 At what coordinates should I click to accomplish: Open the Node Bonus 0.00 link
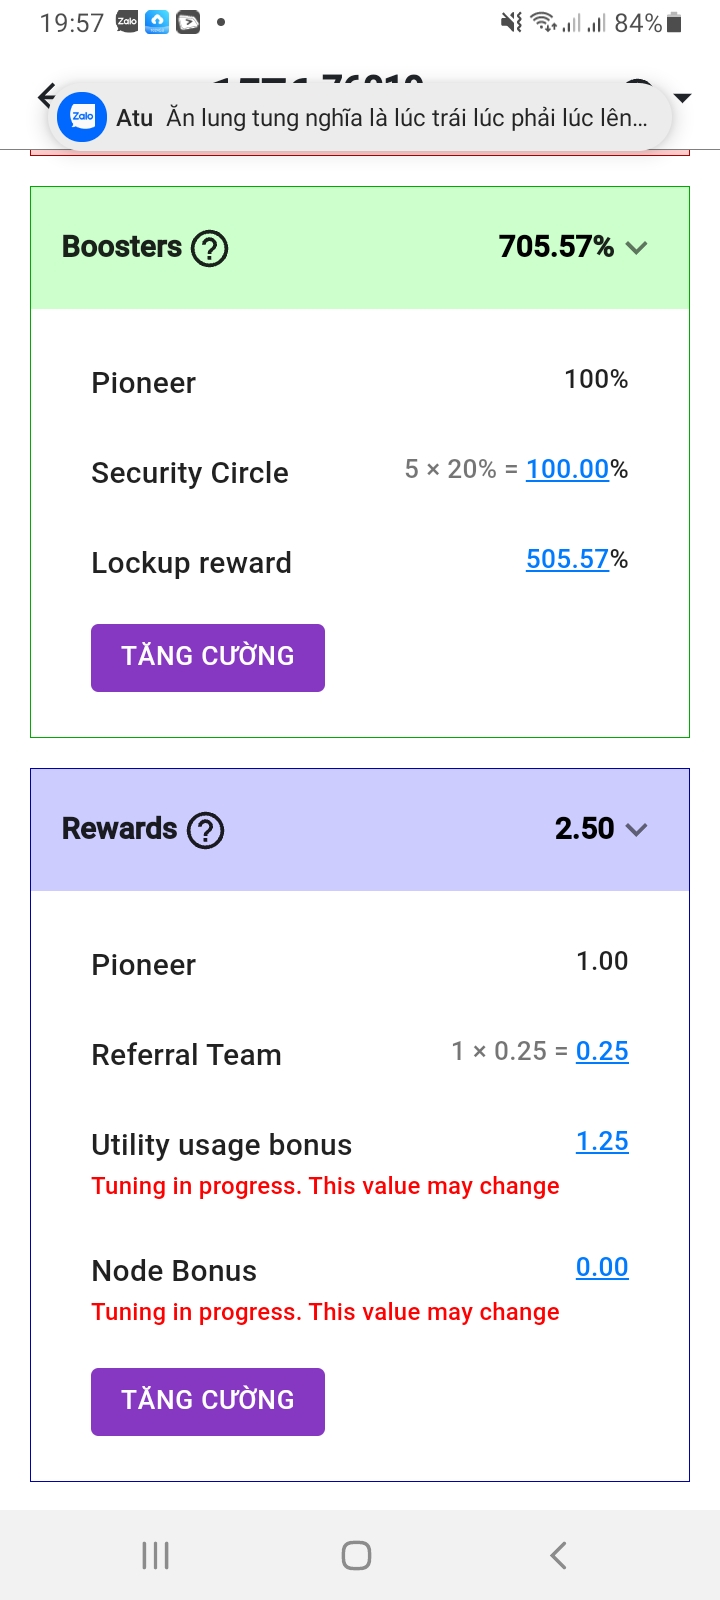point(602,1267)
